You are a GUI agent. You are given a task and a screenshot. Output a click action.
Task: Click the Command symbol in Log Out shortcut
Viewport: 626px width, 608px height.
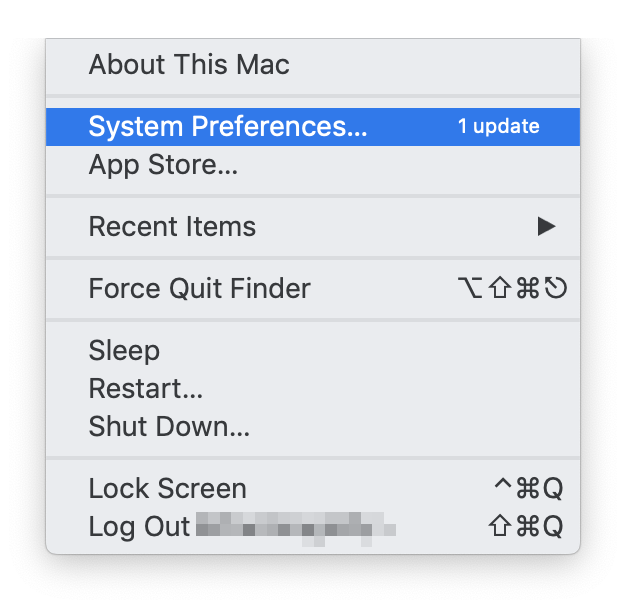pyautogui.click(x=526, y=527)
